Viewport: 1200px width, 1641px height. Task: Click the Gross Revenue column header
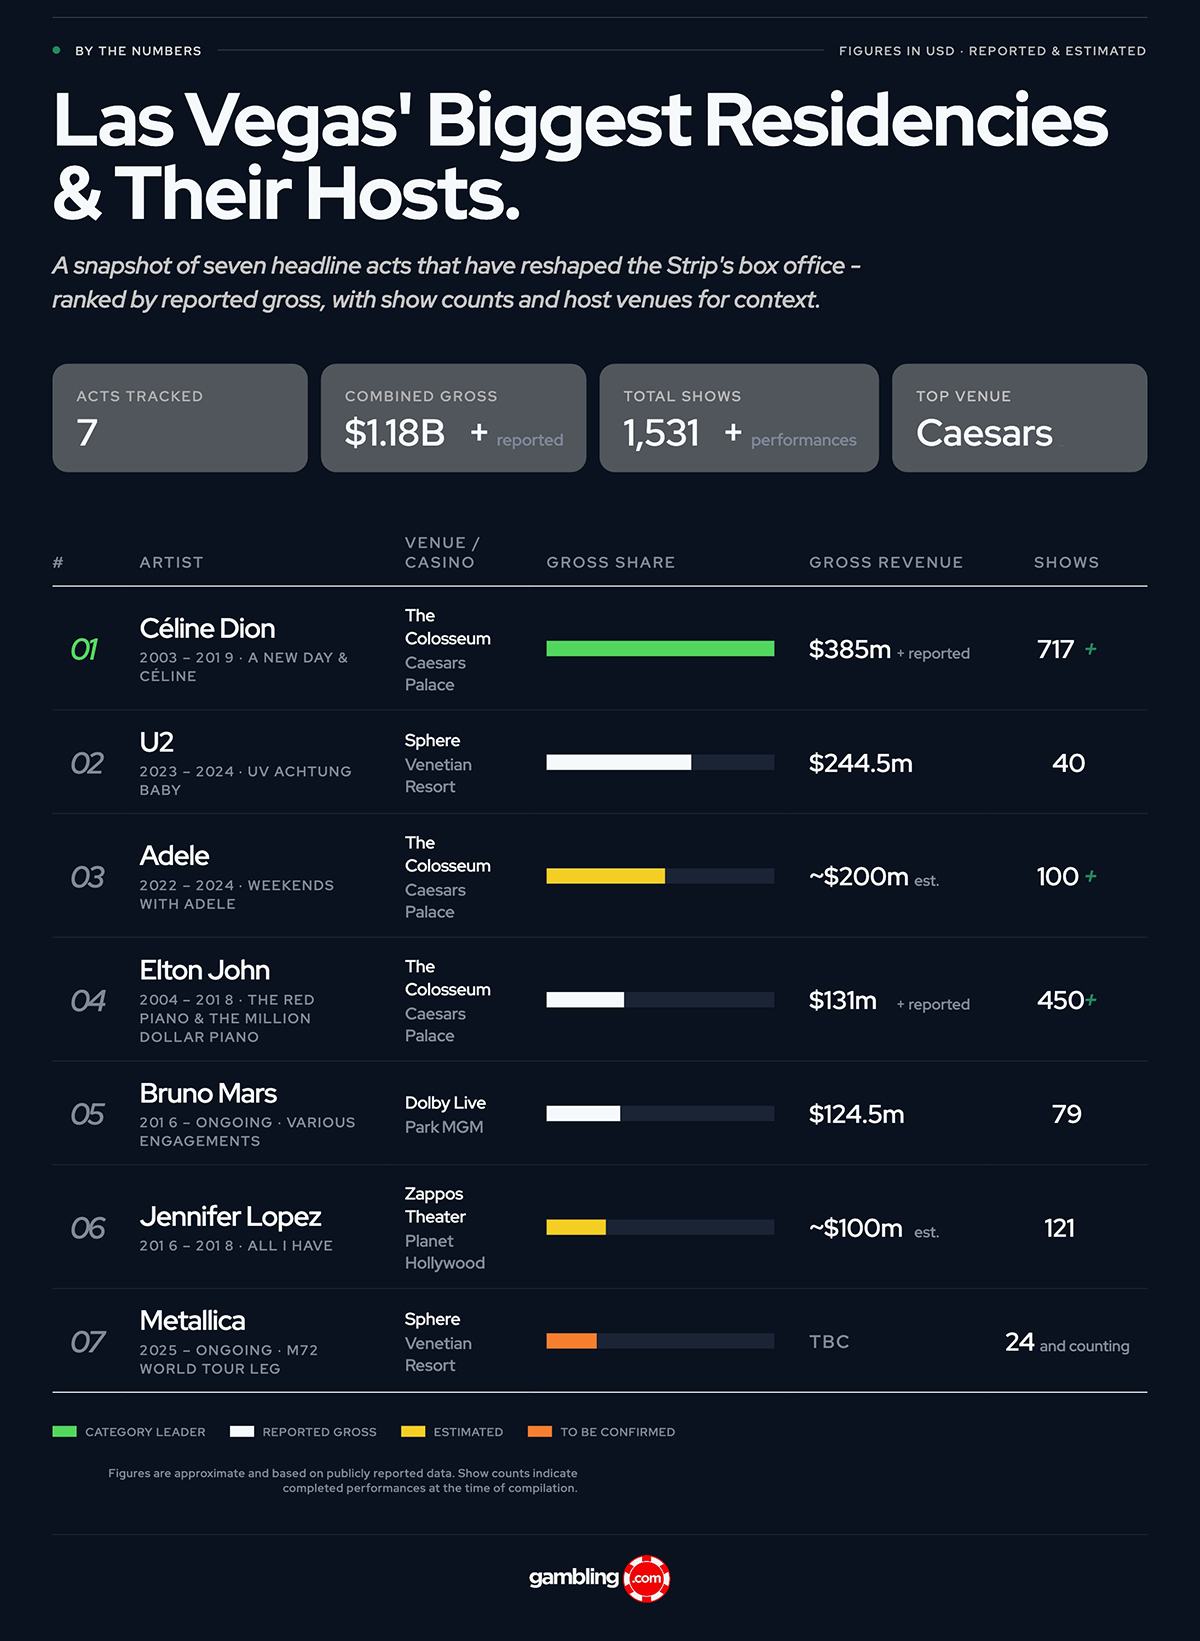[x=886, y=562]
